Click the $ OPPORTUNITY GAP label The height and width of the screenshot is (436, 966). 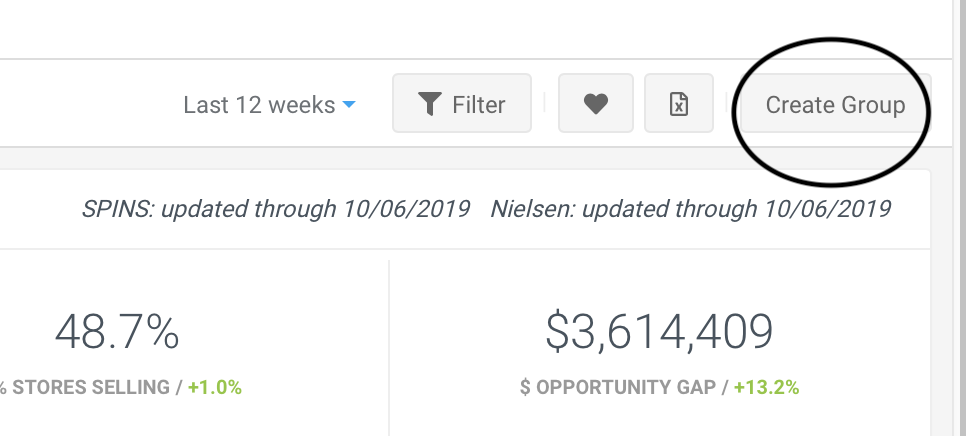618,387
